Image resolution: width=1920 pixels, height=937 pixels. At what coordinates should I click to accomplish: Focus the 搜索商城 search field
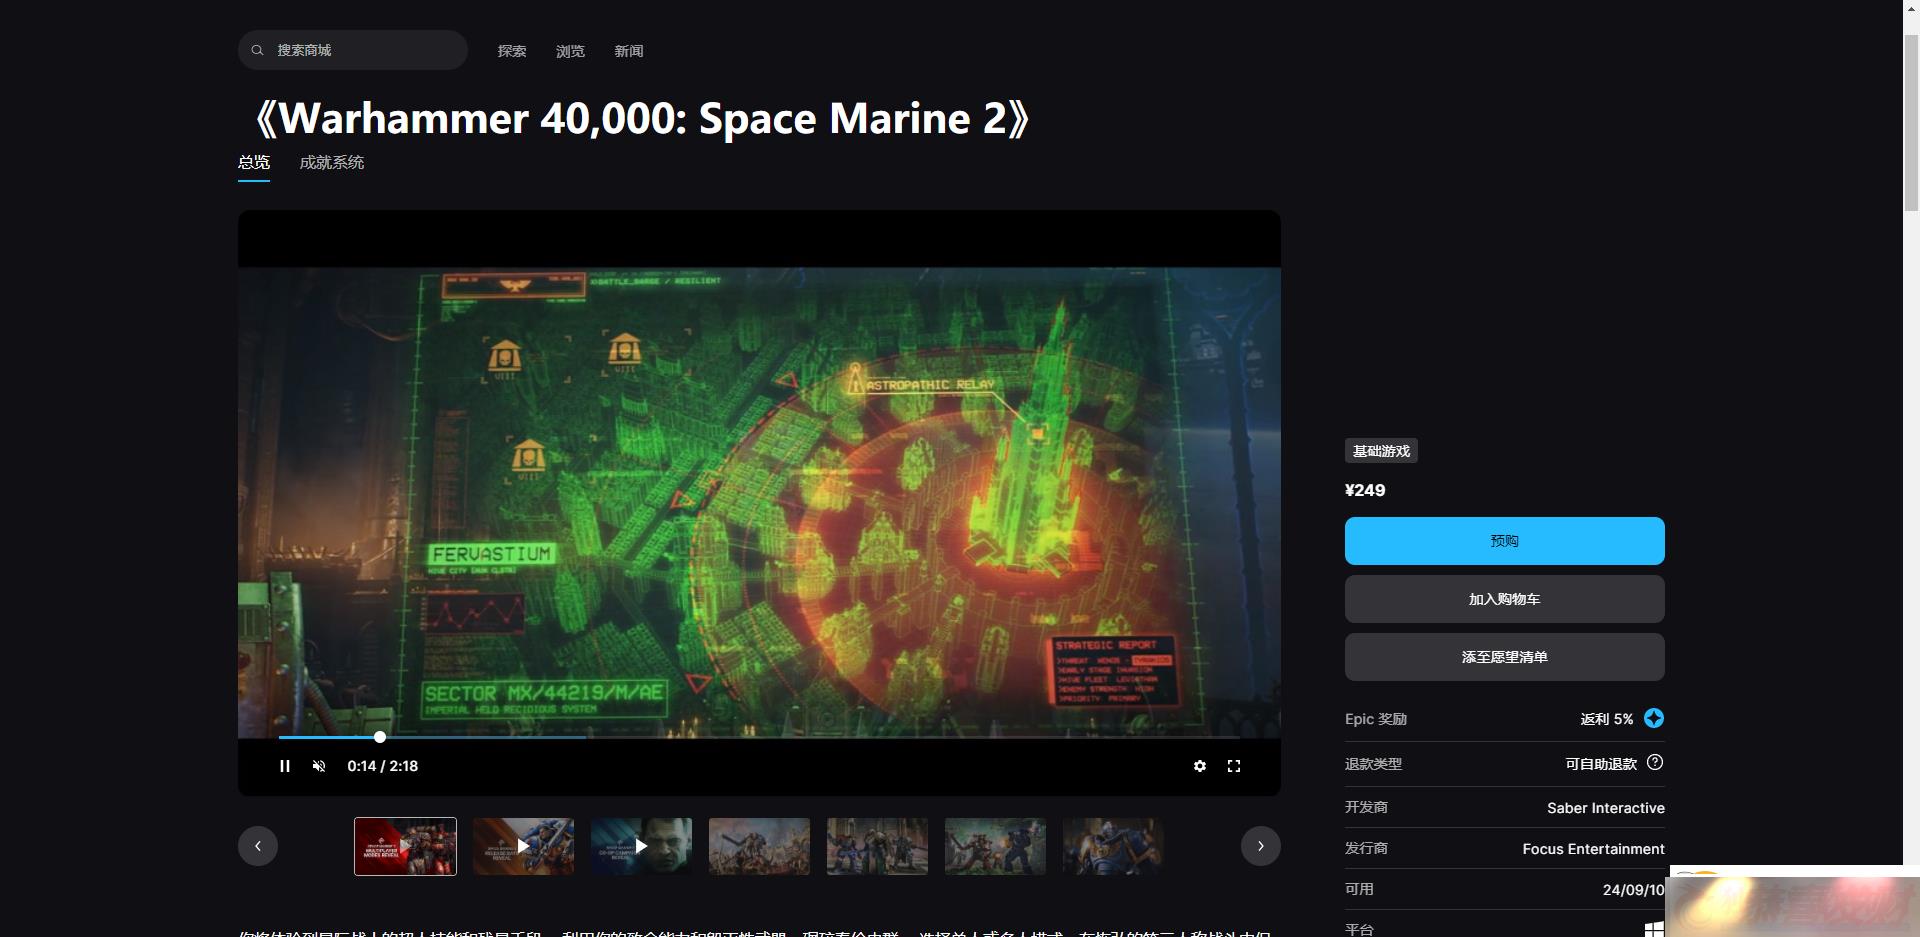pos(352,50)
